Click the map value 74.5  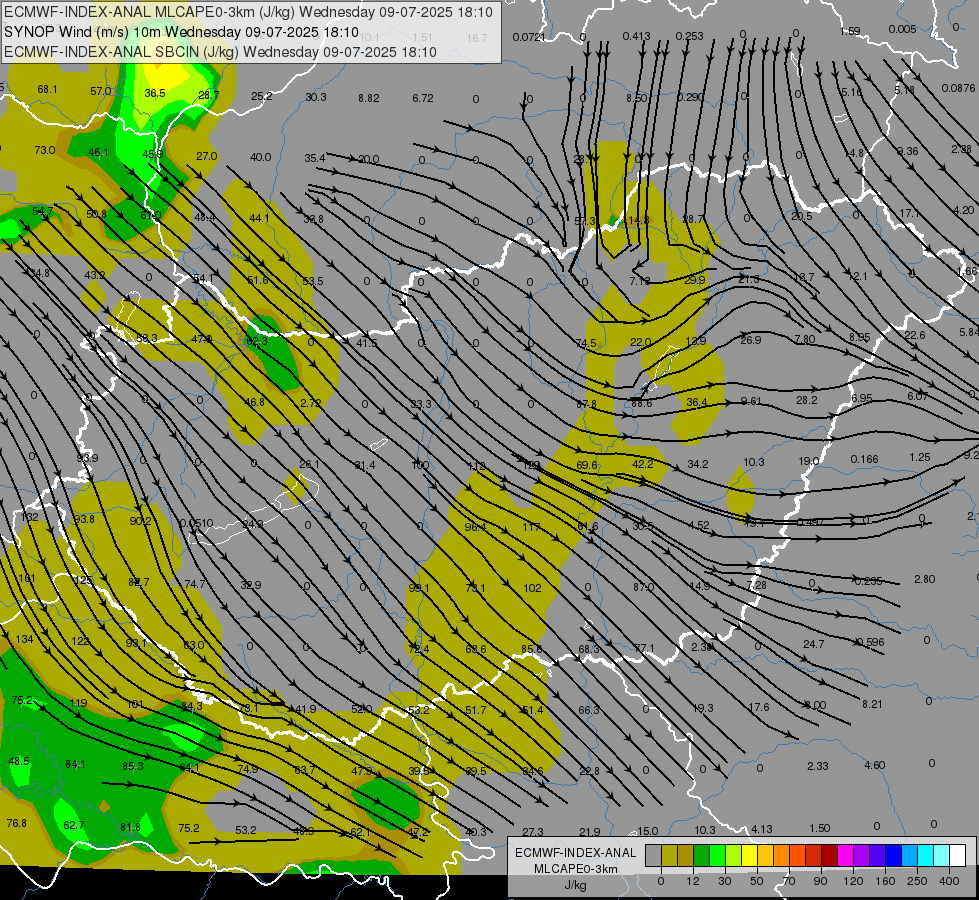(x=586, y=344)
